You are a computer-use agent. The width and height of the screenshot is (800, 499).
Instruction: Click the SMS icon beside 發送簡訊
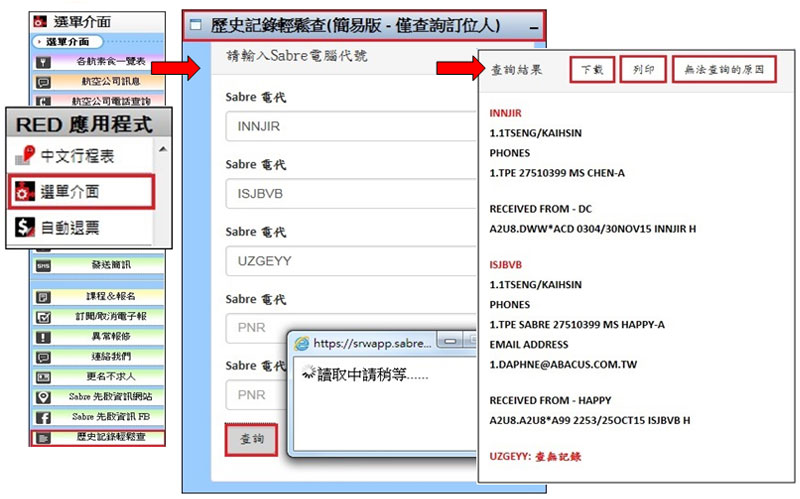pos(43,266)
